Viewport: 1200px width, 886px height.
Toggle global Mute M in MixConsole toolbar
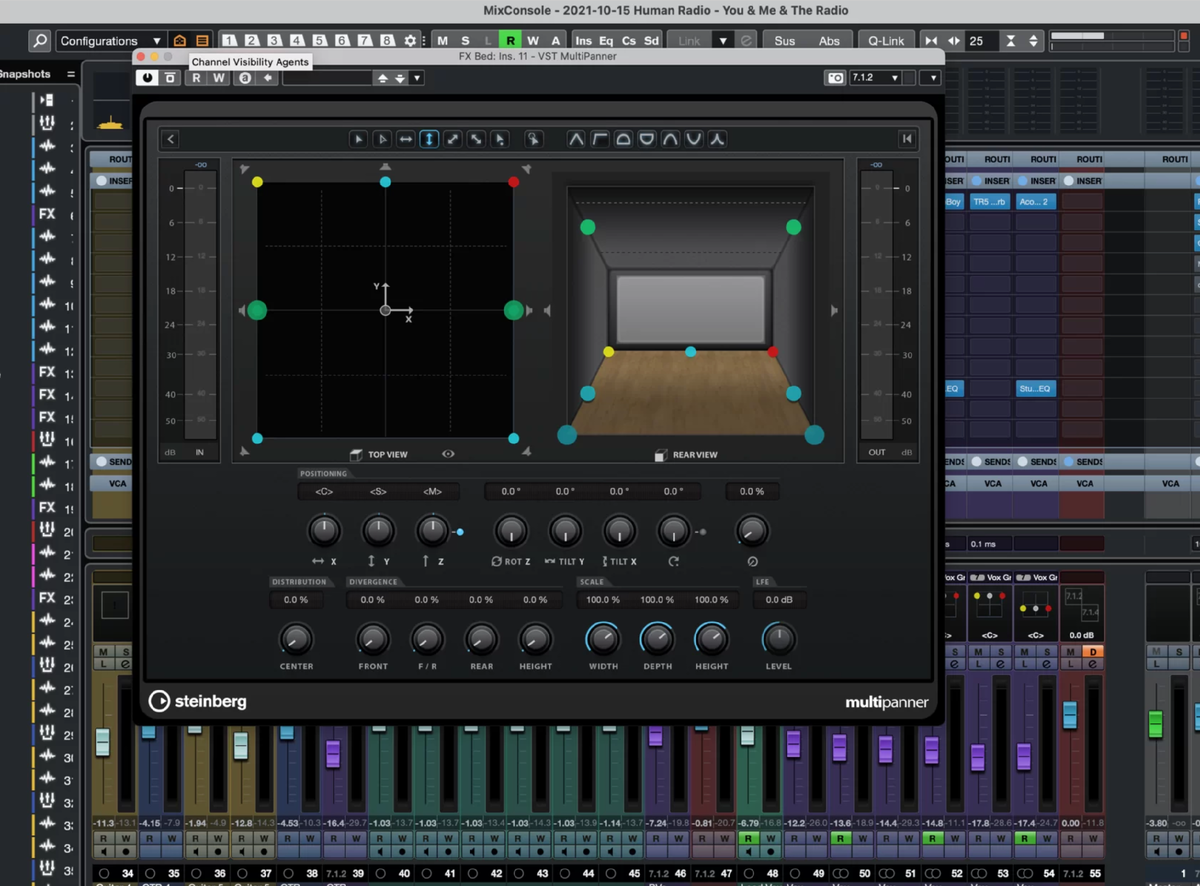(x=442, y=41)
